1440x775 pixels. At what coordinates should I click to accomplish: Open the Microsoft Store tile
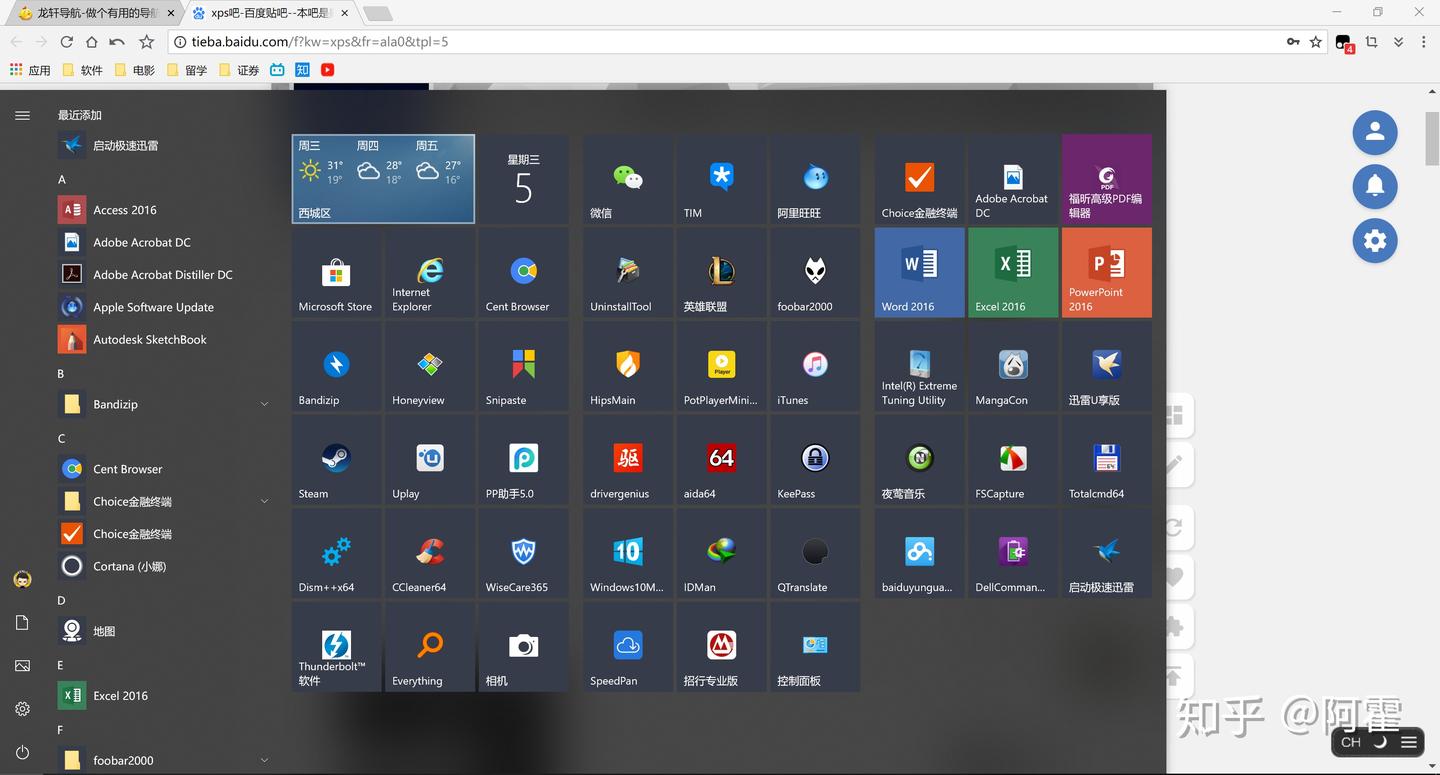[x=336, y=273]
